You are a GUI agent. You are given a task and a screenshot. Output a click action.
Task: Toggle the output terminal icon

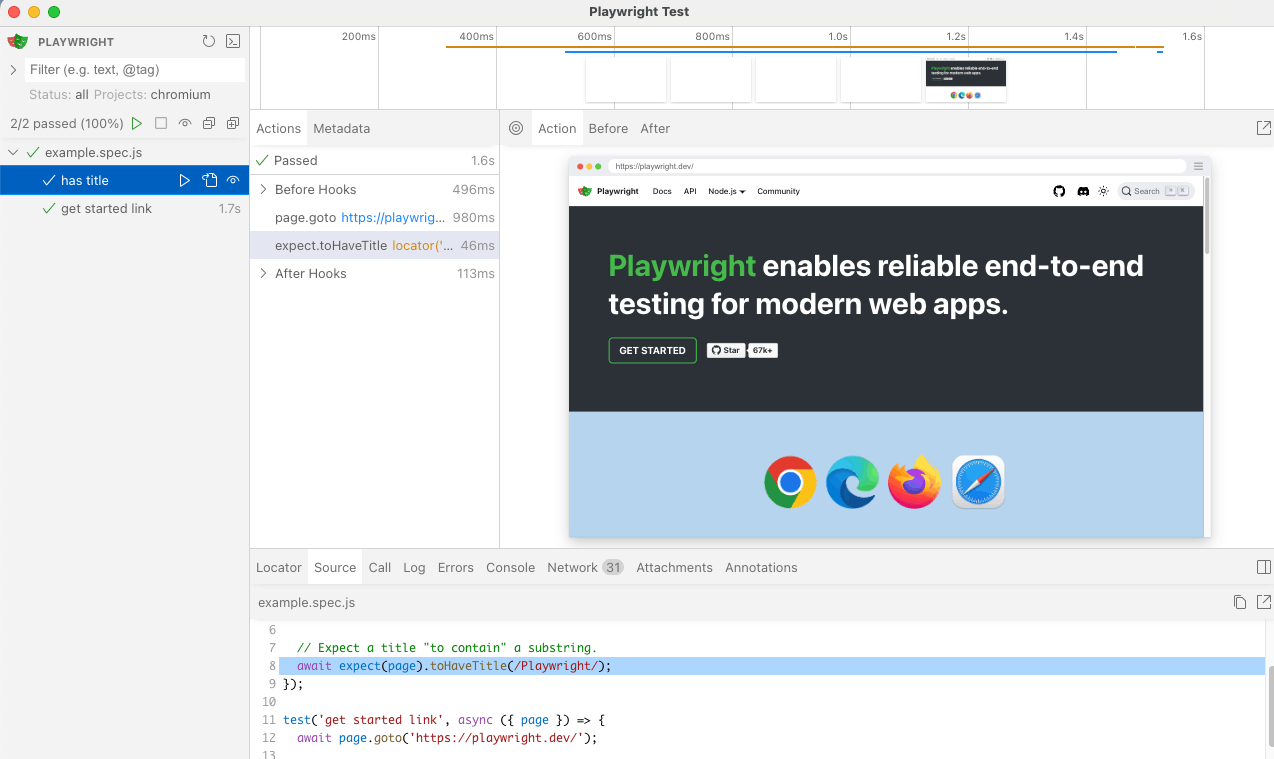[x=233, y=42]
